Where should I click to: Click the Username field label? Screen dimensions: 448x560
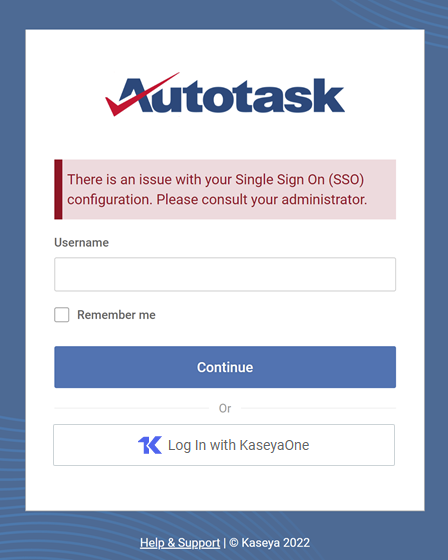pyautogui.click(x=81, y=242)
